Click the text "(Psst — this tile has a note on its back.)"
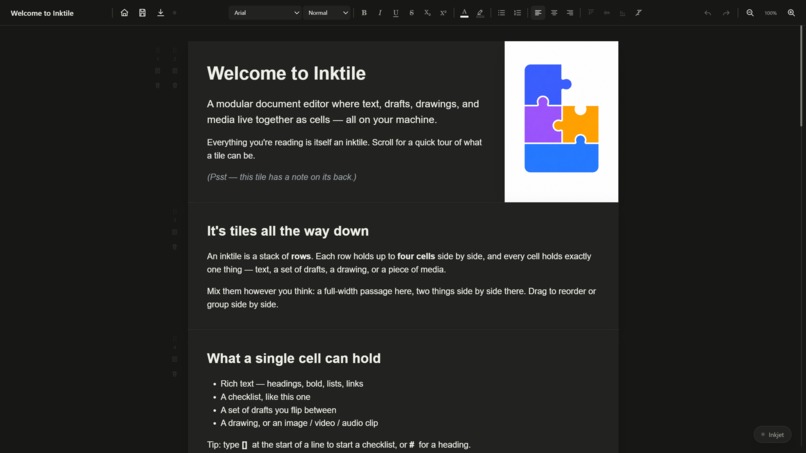 click(282, 177)
